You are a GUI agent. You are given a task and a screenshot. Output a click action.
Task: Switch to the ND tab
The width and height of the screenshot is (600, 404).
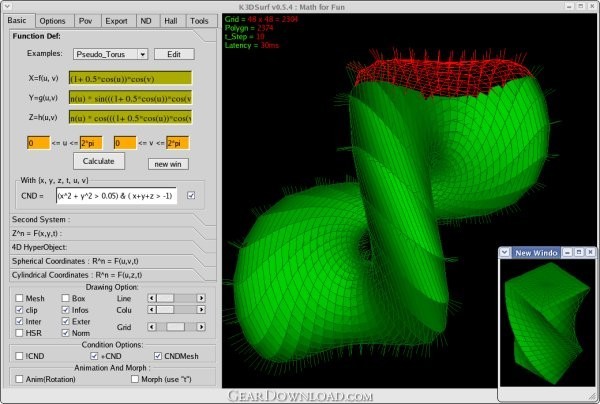(x=146, y=21)
